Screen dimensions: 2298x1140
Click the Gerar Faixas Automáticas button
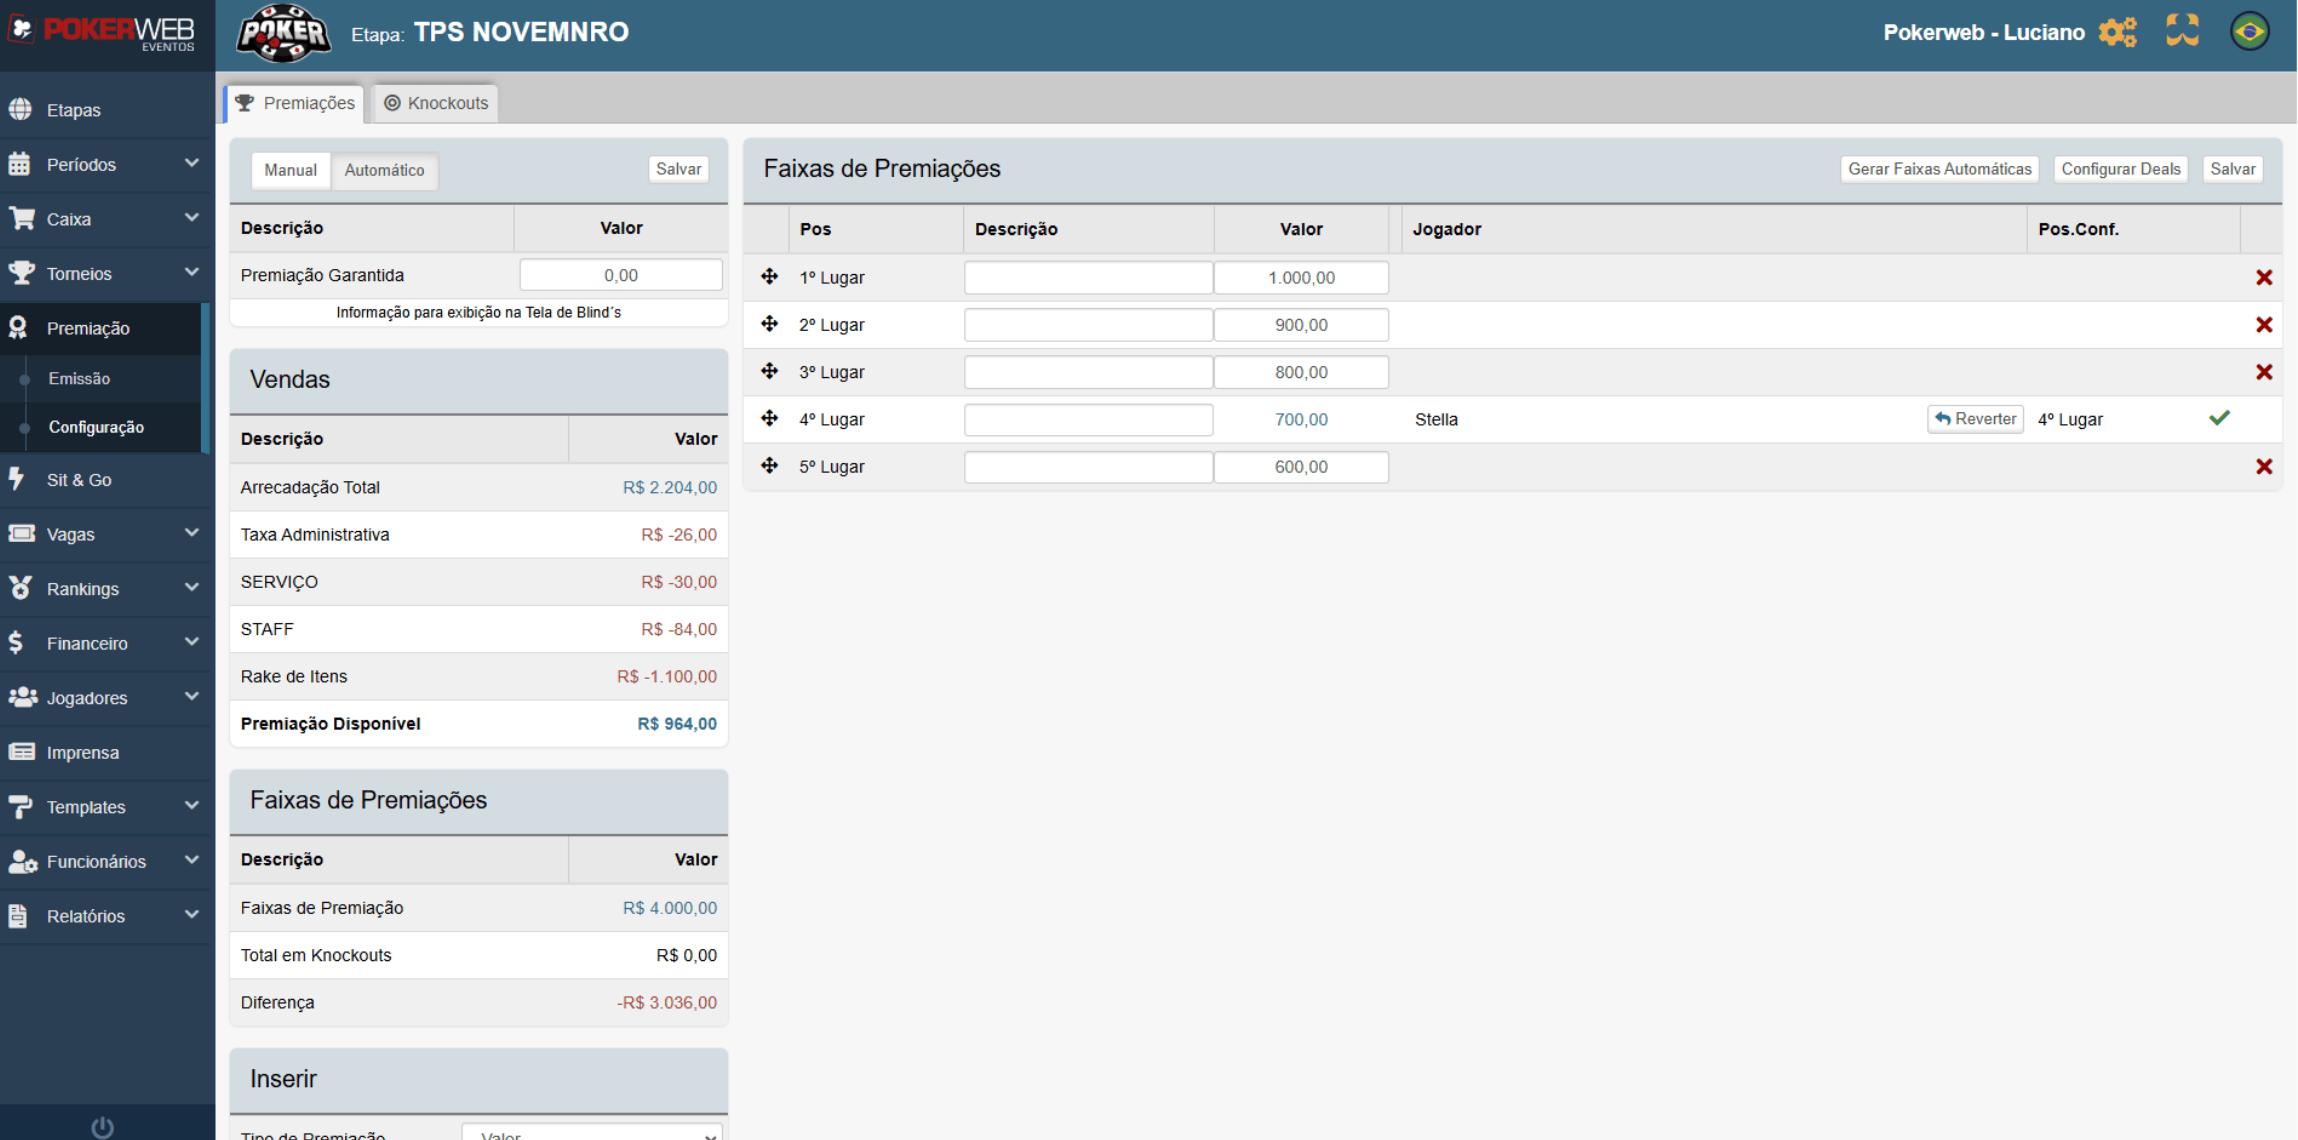pyautogui.click(x=1939, y=169)
